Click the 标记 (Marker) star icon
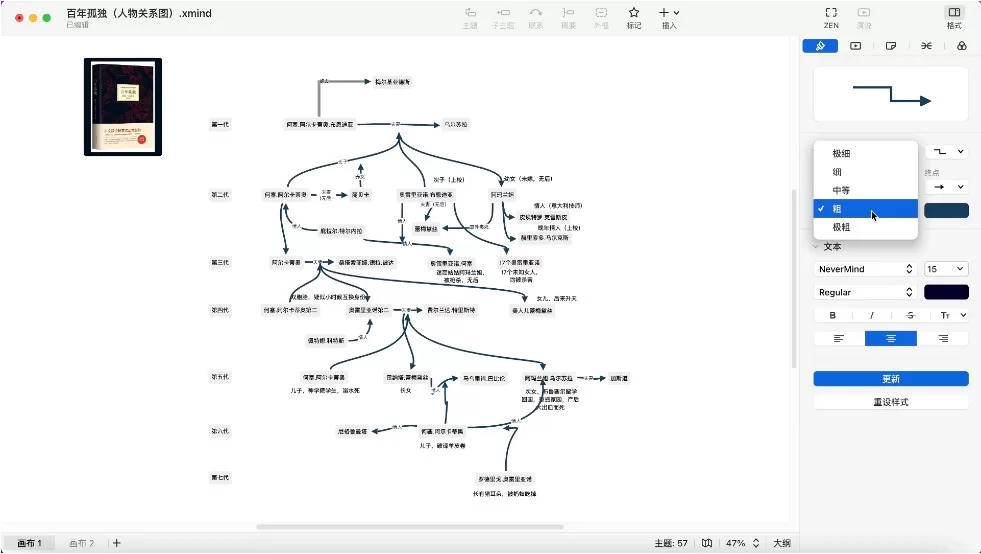The height and width of the screenshot is (554, 981). (633, 13)
